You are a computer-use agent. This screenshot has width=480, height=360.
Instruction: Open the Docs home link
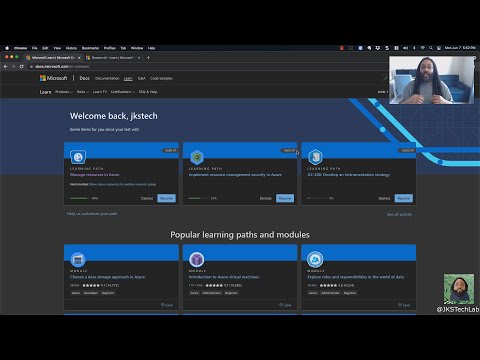(x=84, y=78)
